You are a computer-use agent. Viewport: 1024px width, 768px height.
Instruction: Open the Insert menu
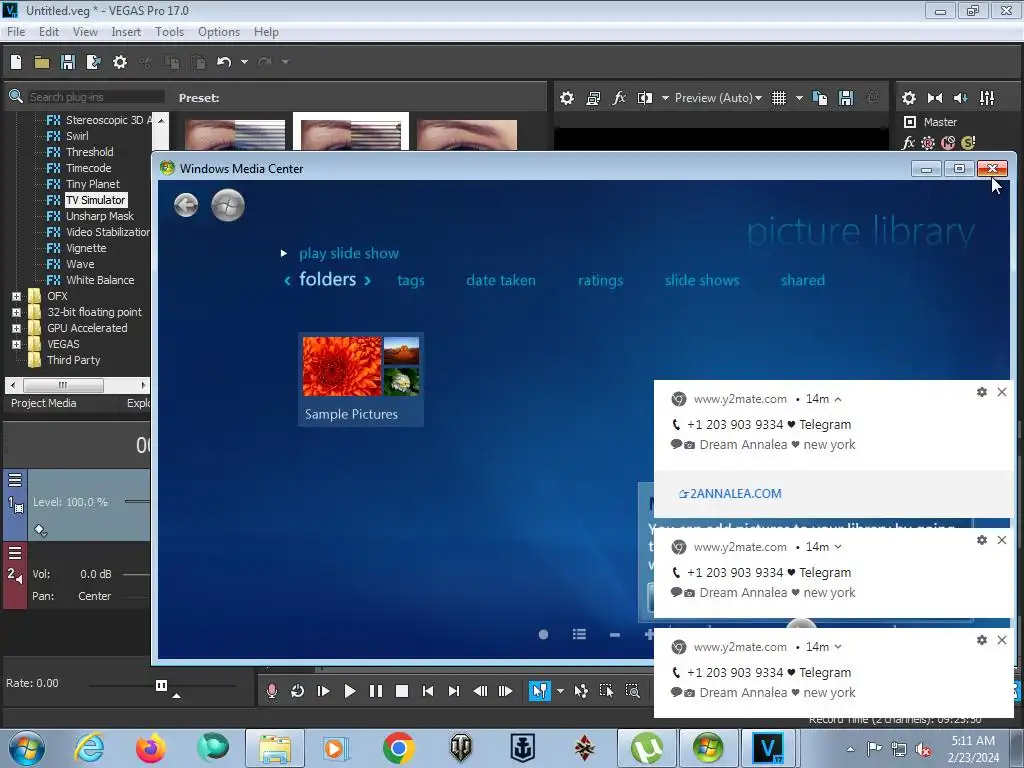coord(126,31)
